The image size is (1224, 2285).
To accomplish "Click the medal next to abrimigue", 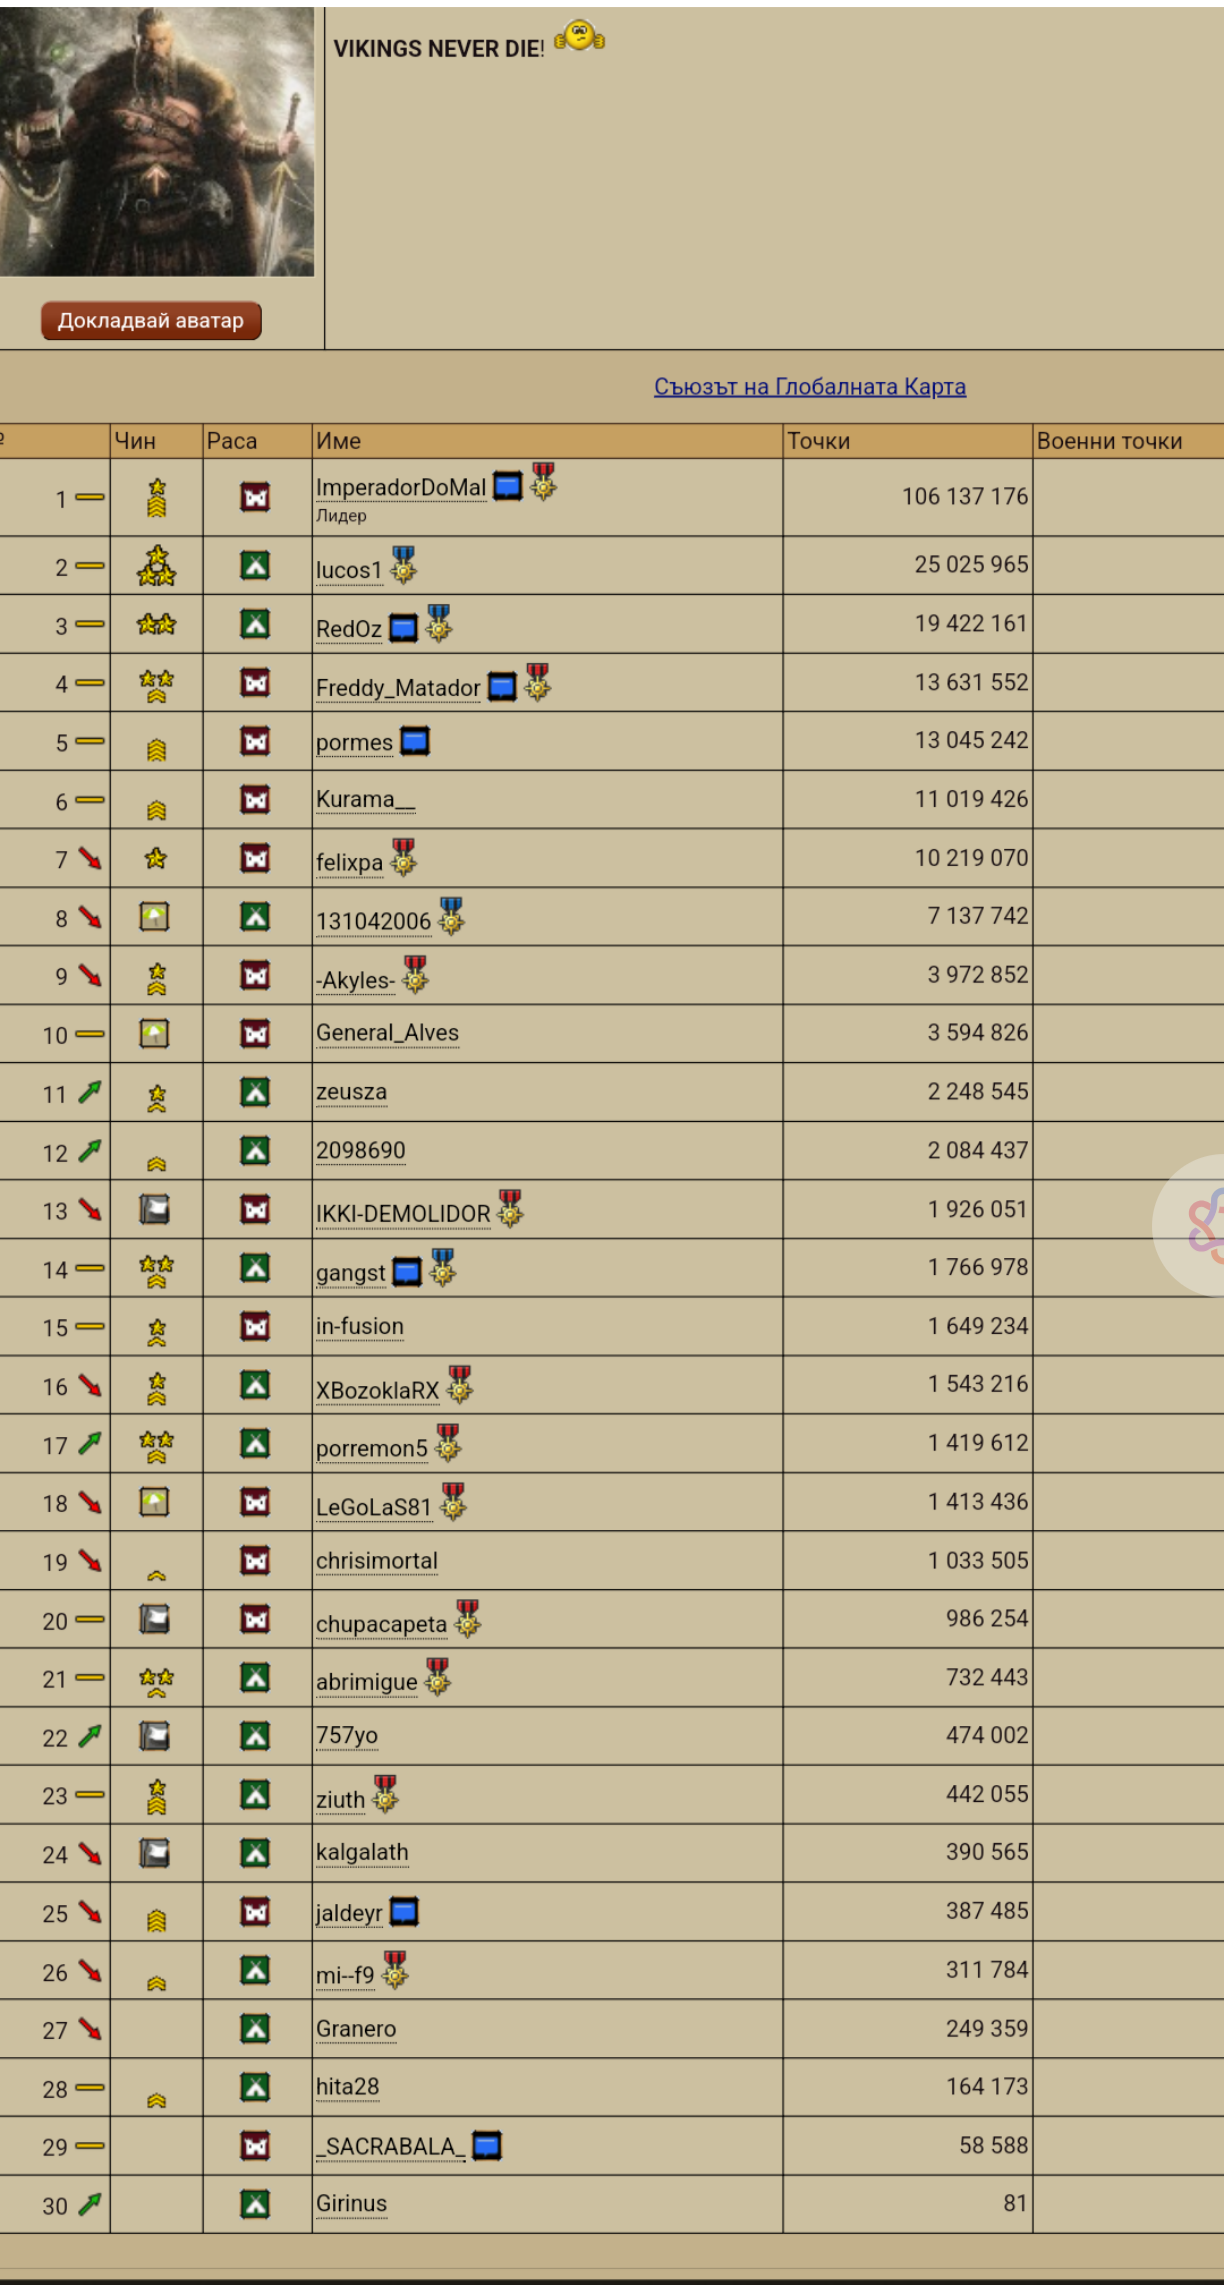I will [x=437, y=1677].
